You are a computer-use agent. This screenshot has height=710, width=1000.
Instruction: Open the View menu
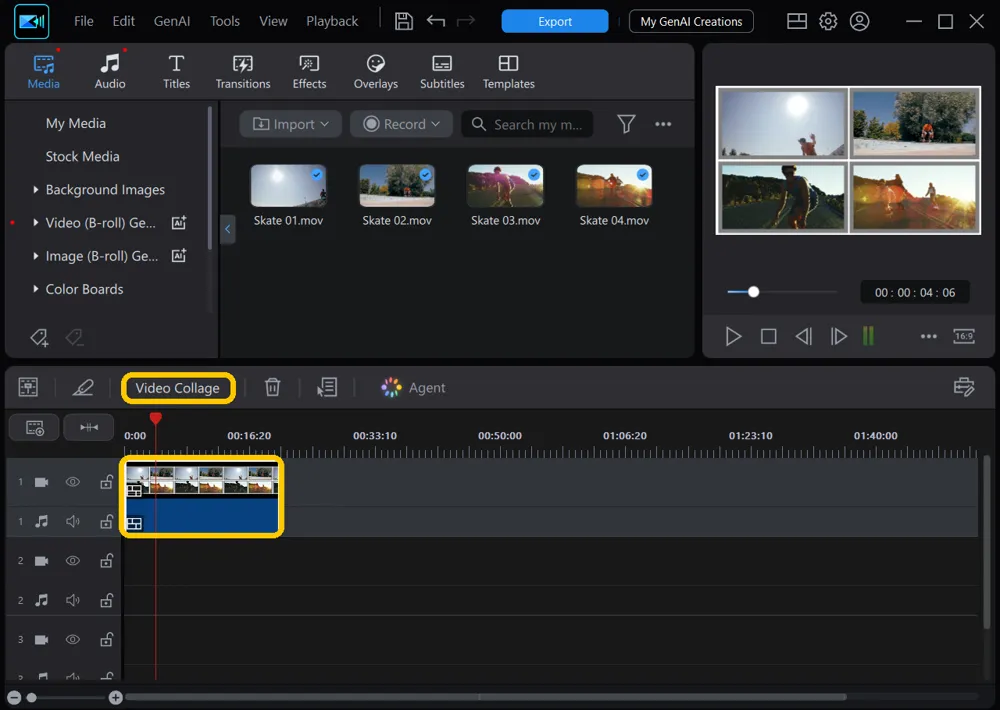(x=273, y=21)
